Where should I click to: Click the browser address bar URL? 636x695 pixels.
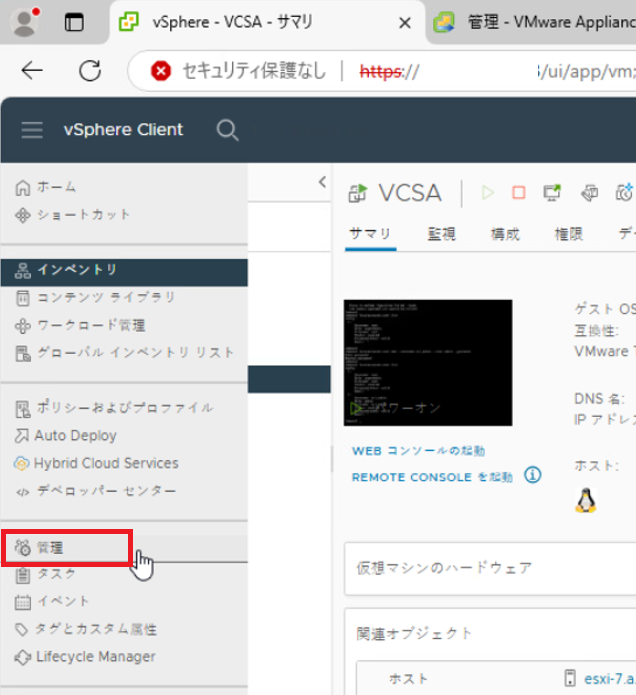coord(497,71)
